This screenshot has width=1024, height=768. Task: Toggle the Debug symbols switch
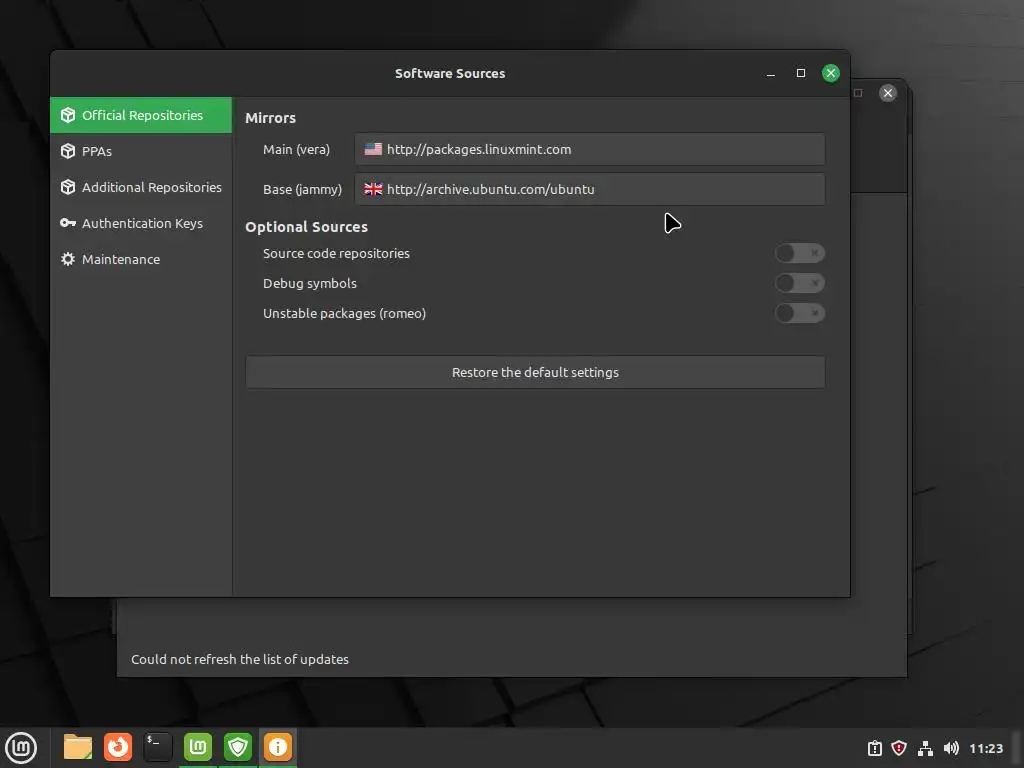tap(799, 283)
